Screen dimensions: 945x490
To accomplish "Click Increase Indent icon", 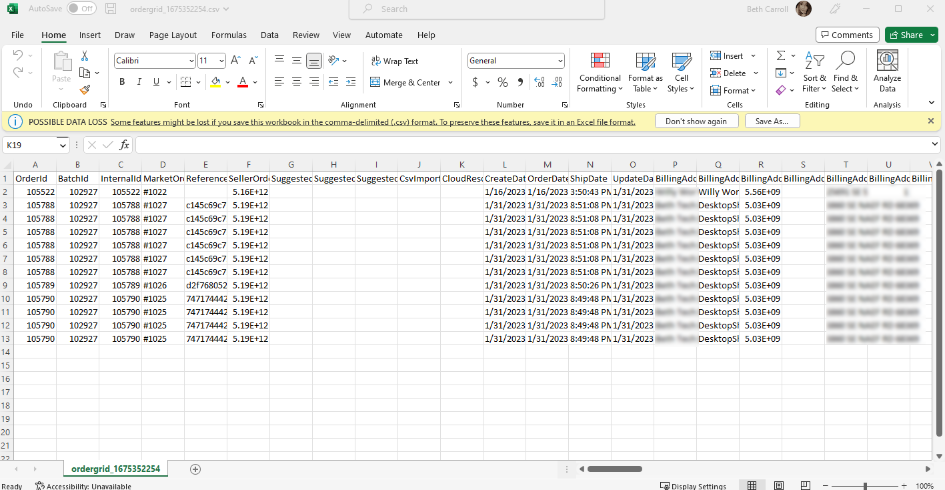I will tap(351, 82).
